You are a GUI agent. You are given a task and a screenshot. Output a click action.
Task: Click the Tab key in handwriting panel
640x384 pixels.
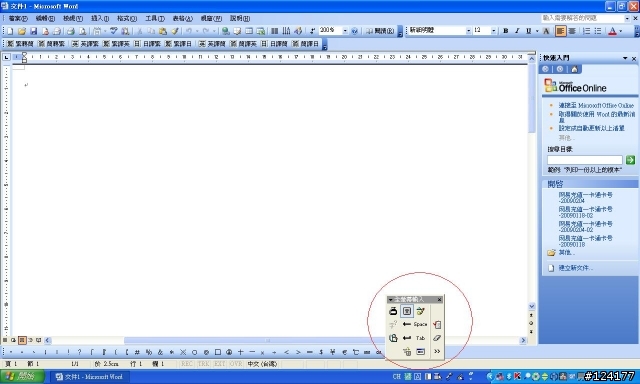click(x=420, y=338)
